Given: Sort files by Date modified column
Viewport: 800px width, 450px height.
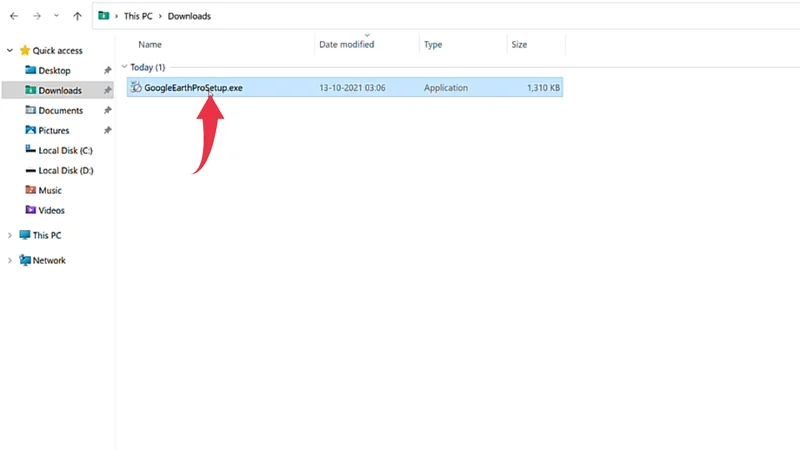Looking at the screenshot, I should coord(346,45).
